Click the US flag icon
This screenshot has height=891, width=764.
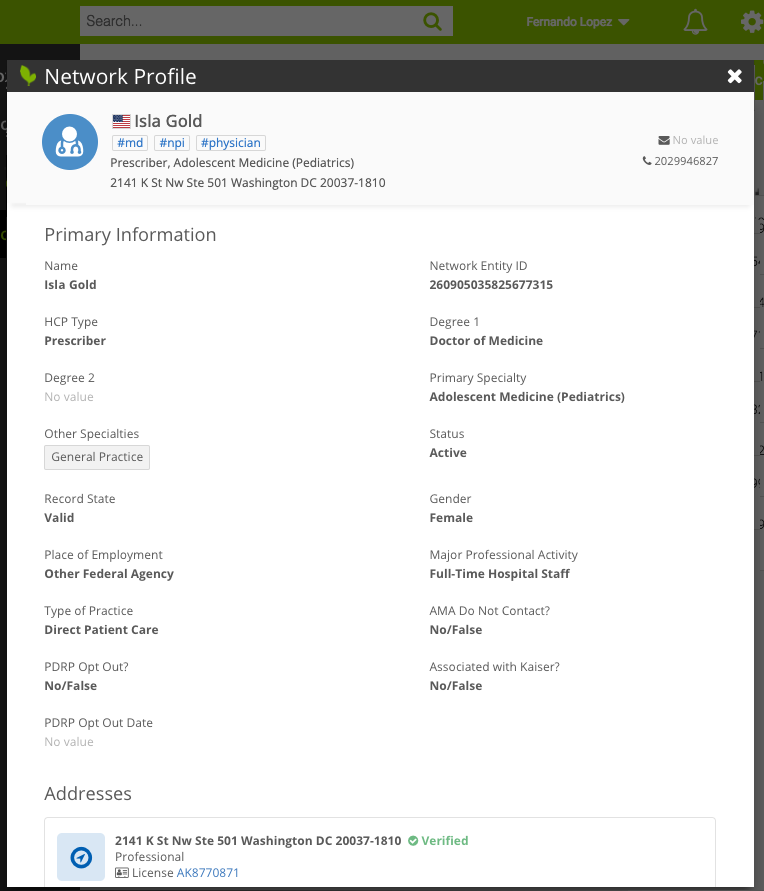[x=121, y=121]
